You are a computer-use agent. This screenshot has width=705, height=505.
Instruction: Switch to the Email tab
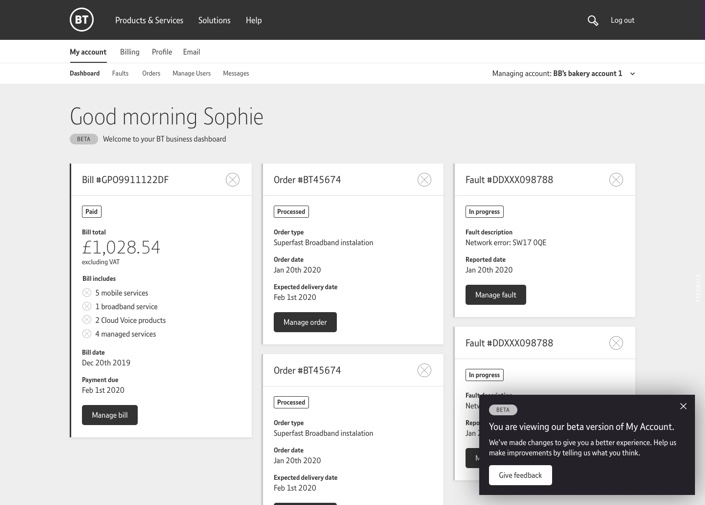click(192, 52)
